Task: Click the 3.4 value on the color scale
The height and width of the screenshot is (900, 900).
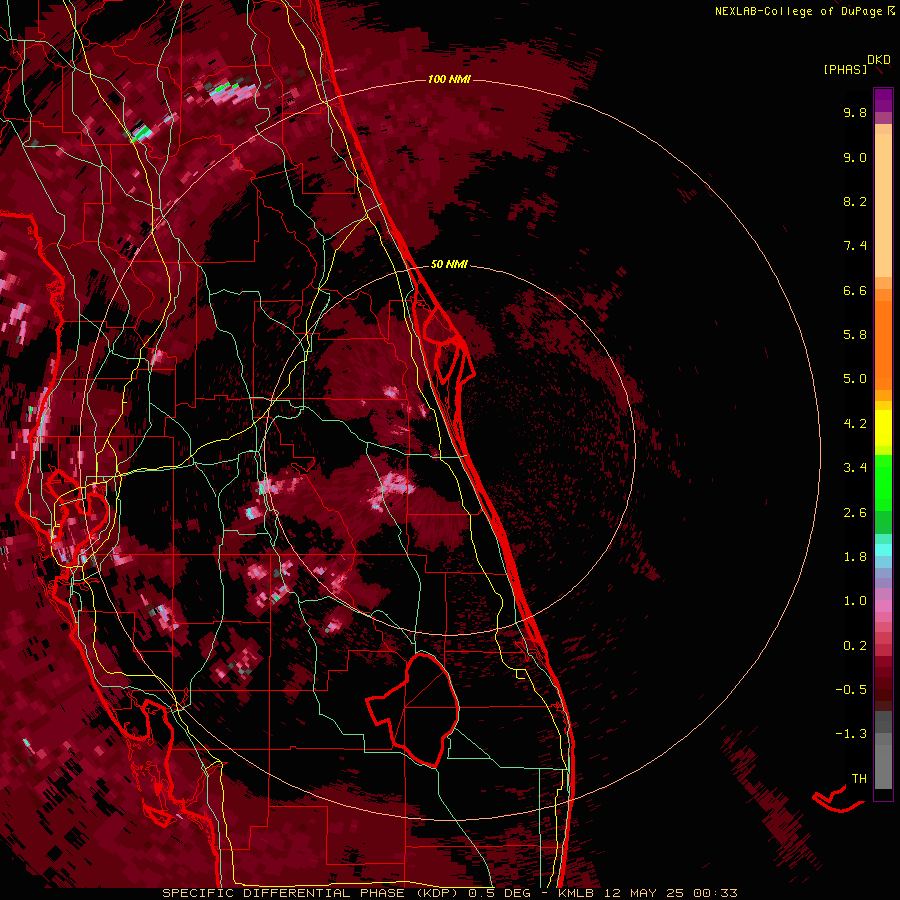Action: [855, 468]
